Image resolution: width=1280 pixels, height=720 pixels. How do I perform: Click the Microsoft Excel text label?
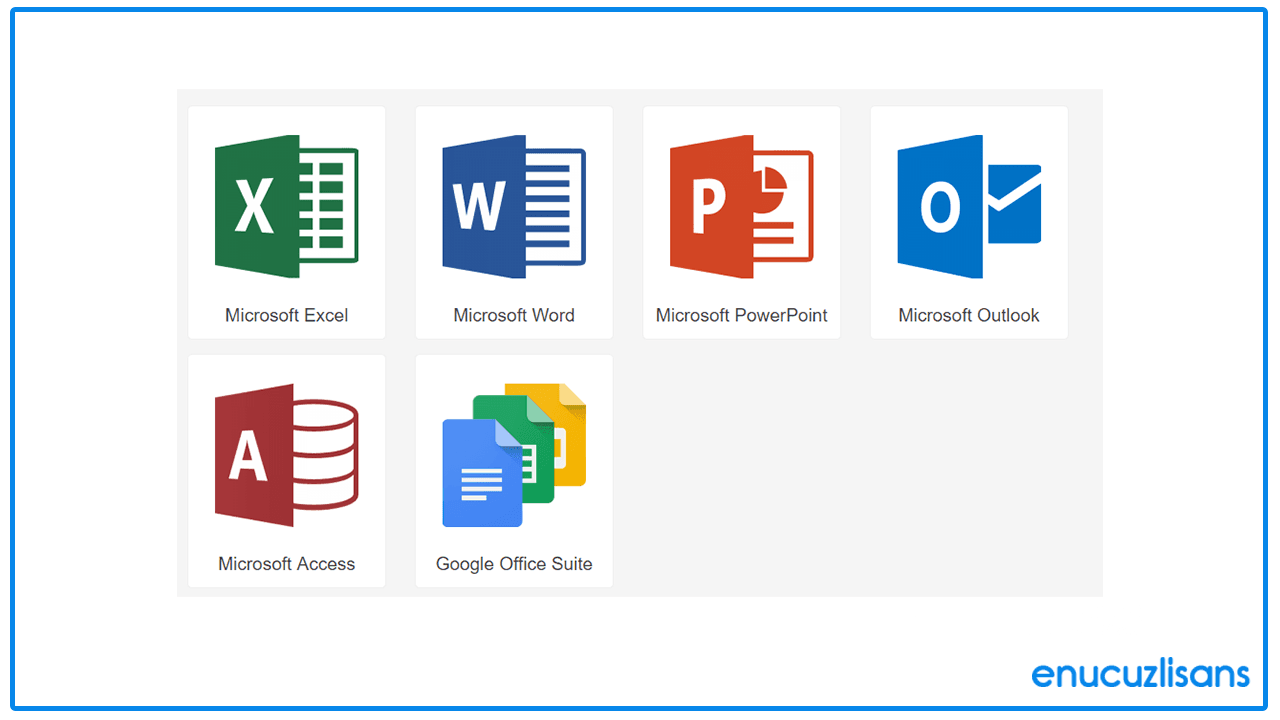tap(287, 315)
